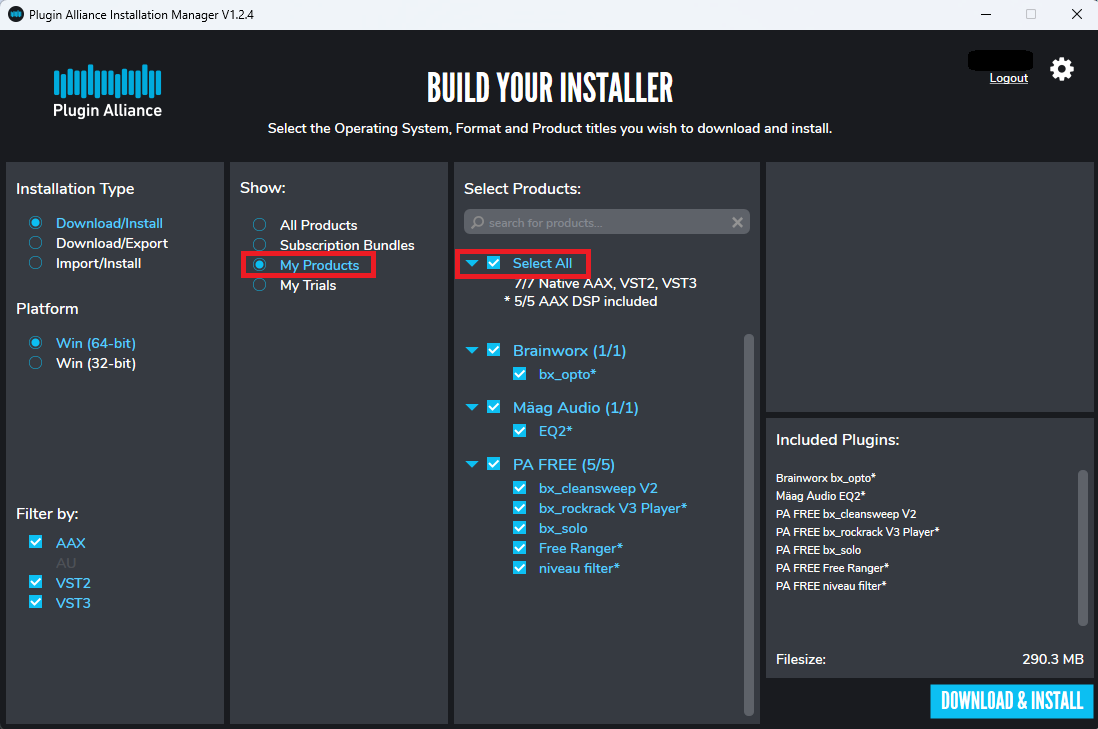Disable the VST2 format filter
Viewport: 1098px width, 729px height.
point(35,582)
